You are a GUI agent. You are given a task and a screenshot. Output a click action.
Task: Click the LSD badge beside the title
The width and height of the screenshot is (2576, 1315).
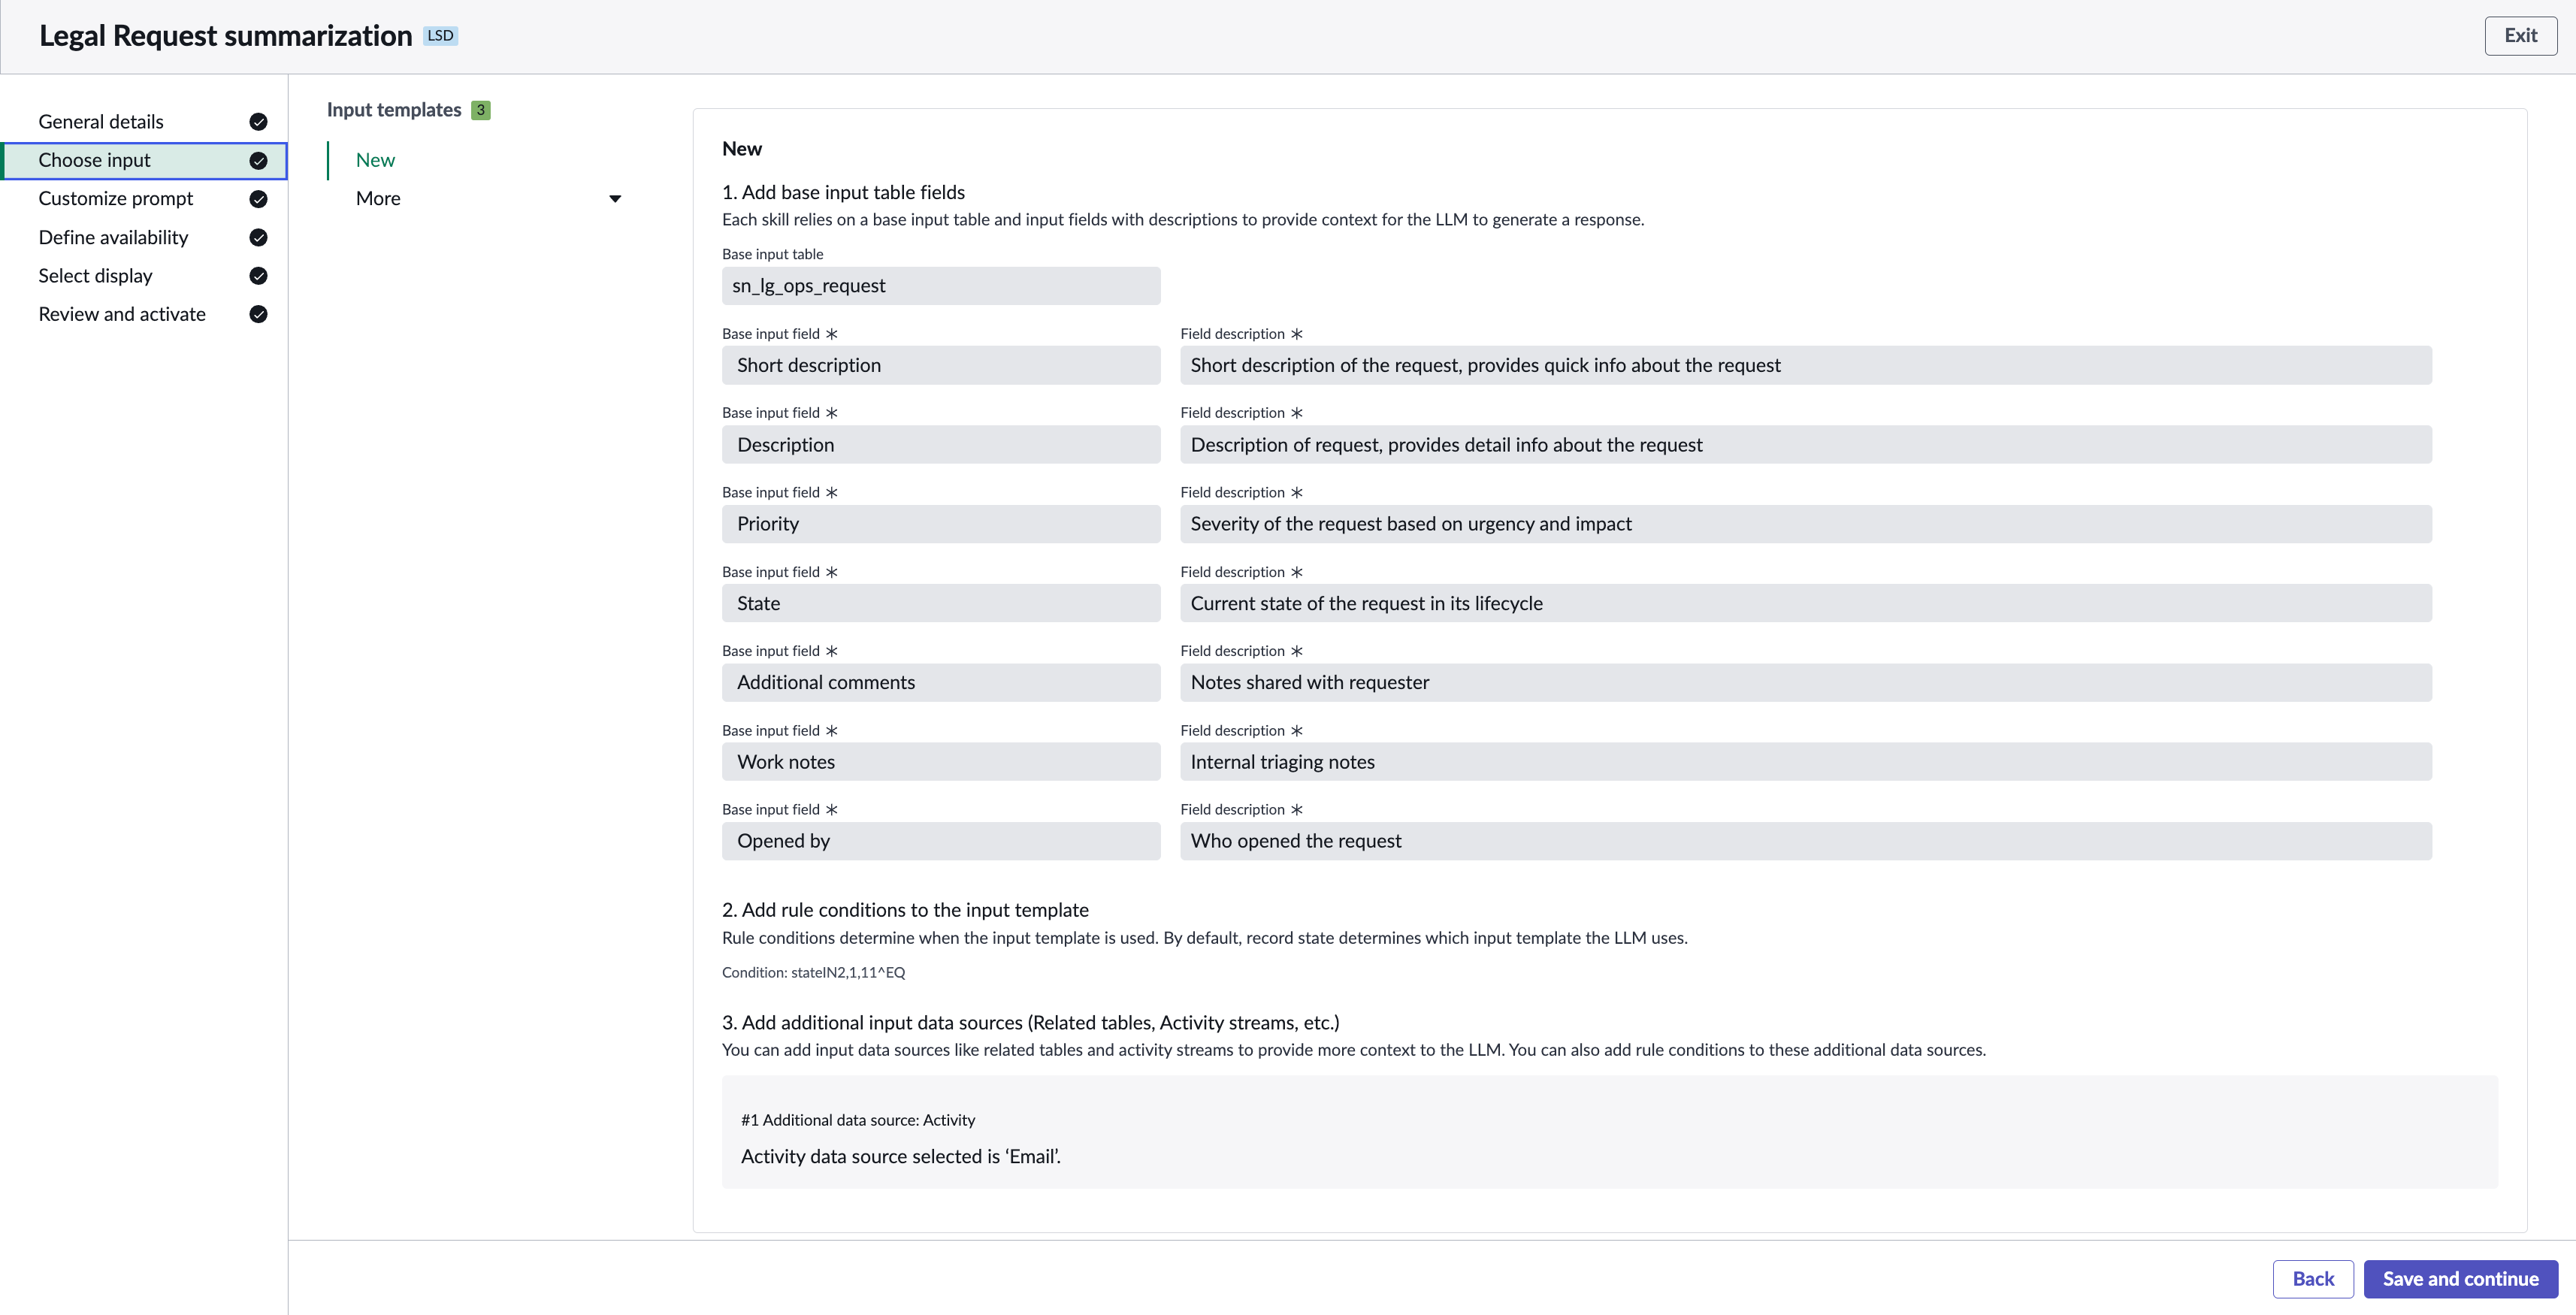pyautogui.click(x=440, y=36)
